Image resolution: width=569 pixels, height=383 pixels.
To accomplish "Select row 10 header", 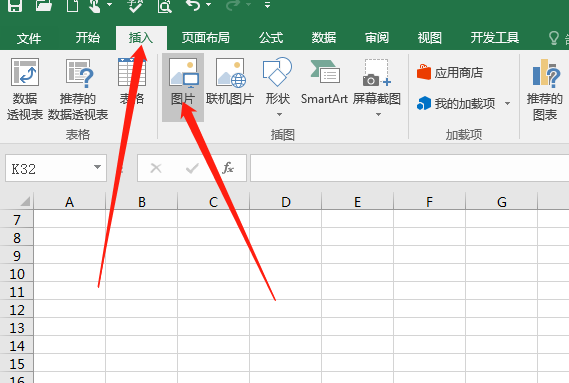I will (17, 274).
